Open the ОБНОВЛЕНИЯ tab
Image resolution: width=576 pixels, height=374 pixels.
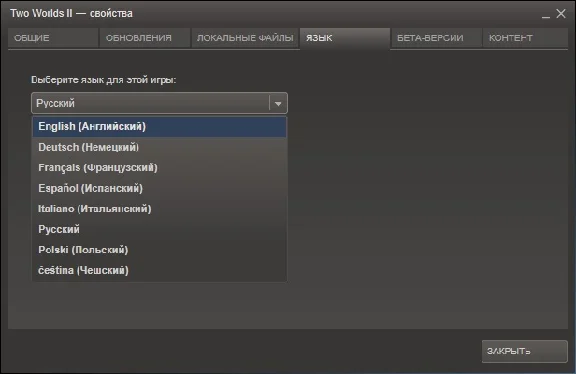click(145, 38)
